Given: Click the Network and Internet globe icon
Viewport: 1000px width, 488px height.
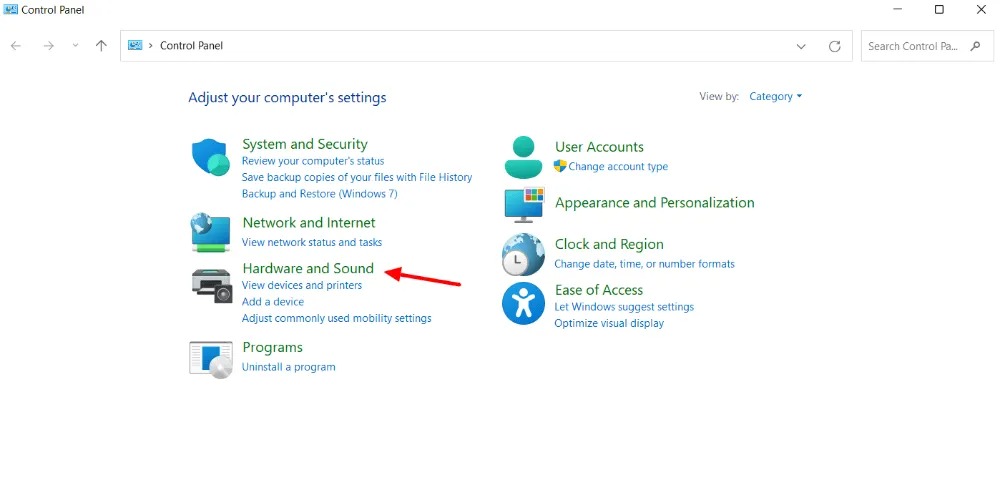Looking at the screenshot, I should [x=211, y=232].
